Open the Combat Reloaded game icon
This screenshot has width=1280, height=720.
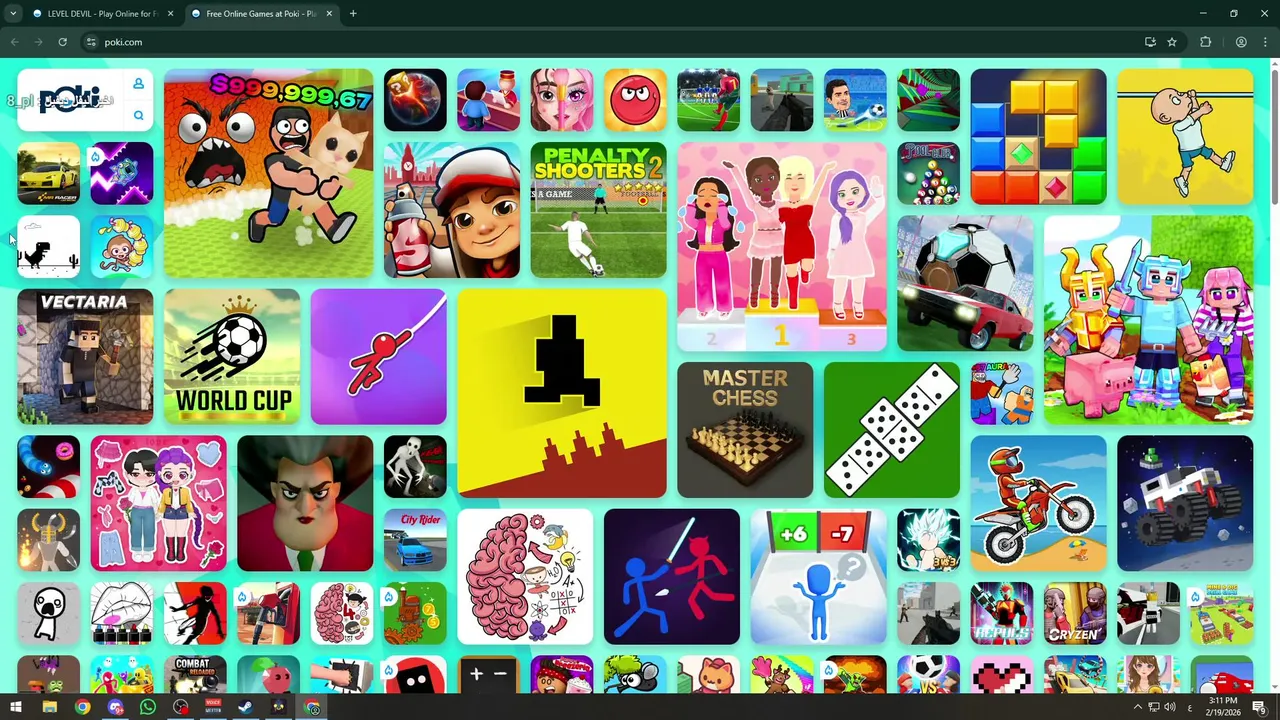pos(195,675)
